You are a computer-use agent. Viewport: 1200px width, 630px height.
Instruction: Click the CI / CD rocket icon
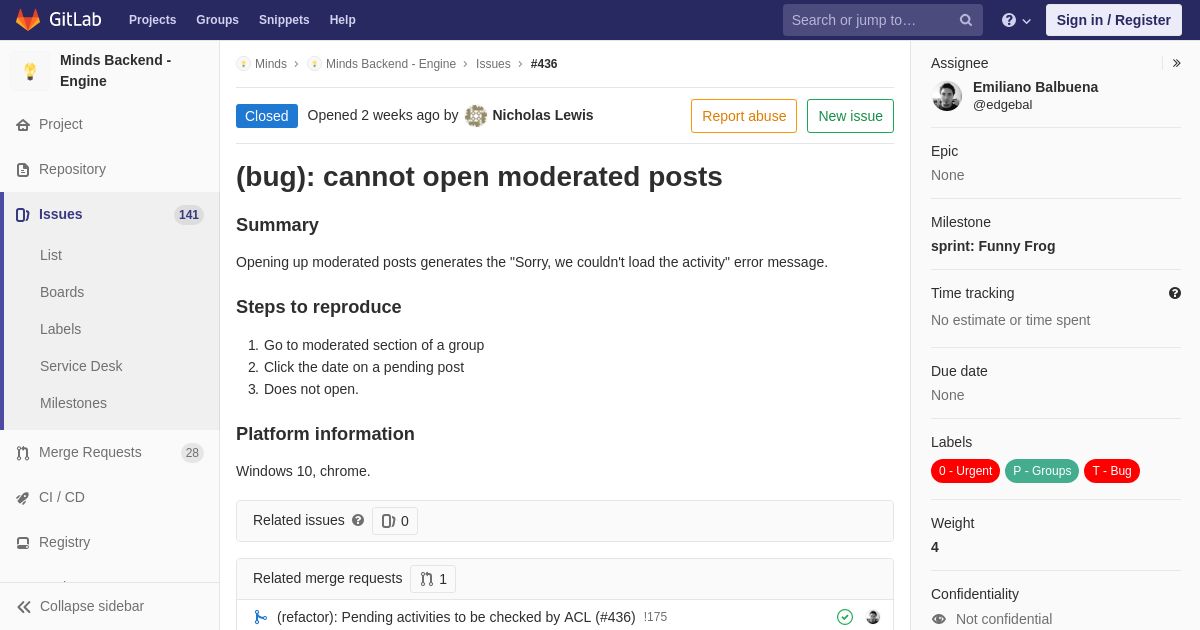click(23, 498)
